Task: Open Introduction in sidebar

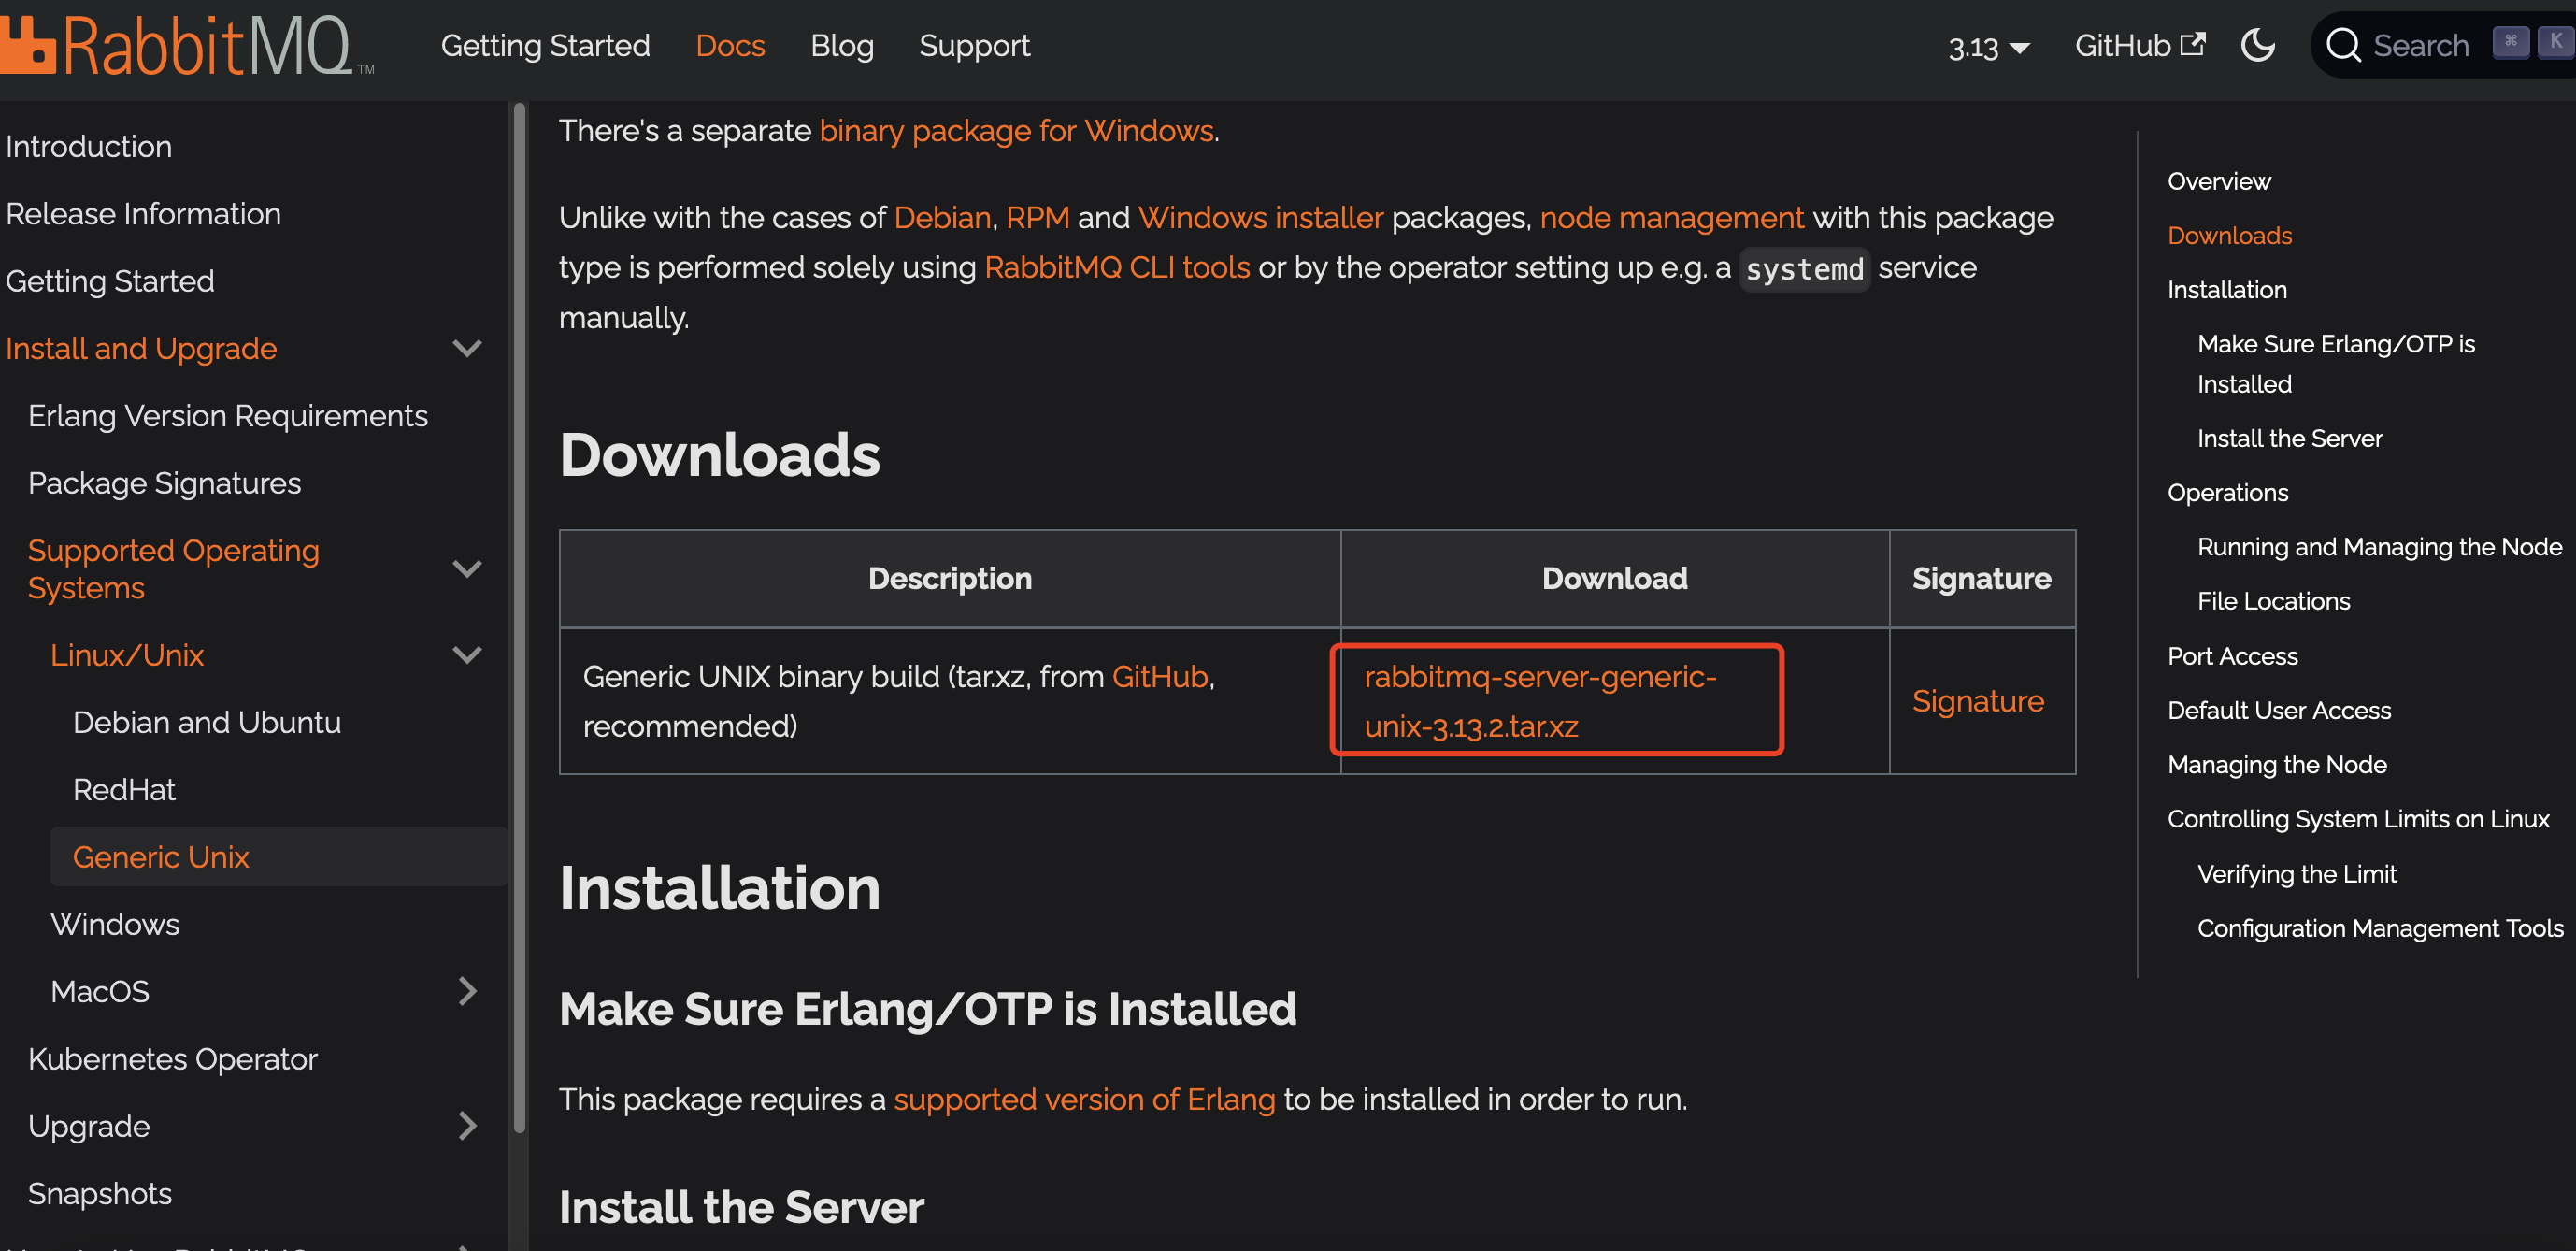Action: (x=89, y=147)
